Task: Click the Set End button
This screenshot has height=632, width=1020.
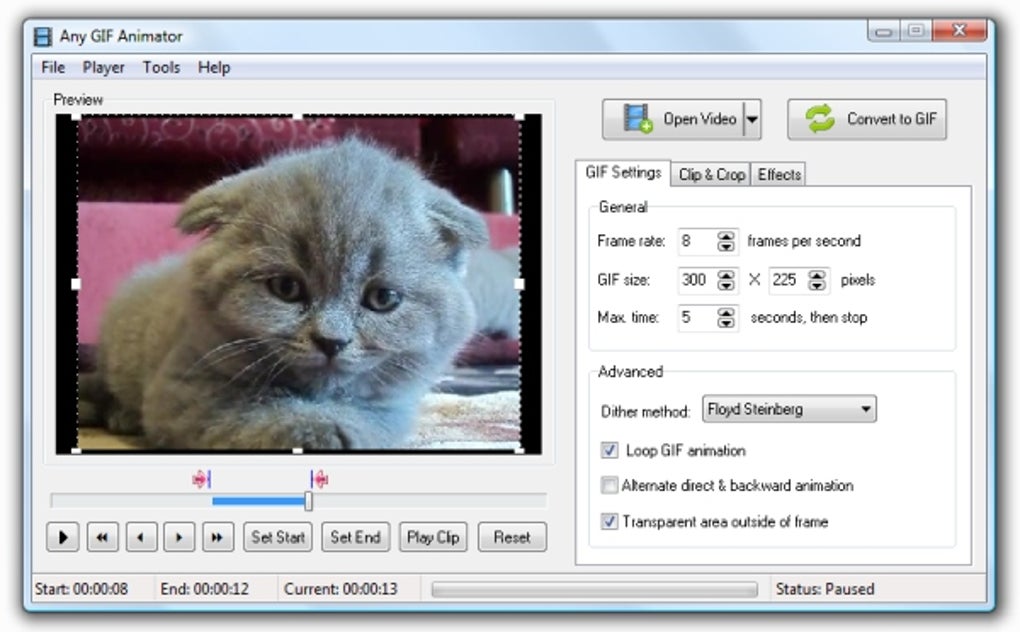Action: click(x=355, y=537)
